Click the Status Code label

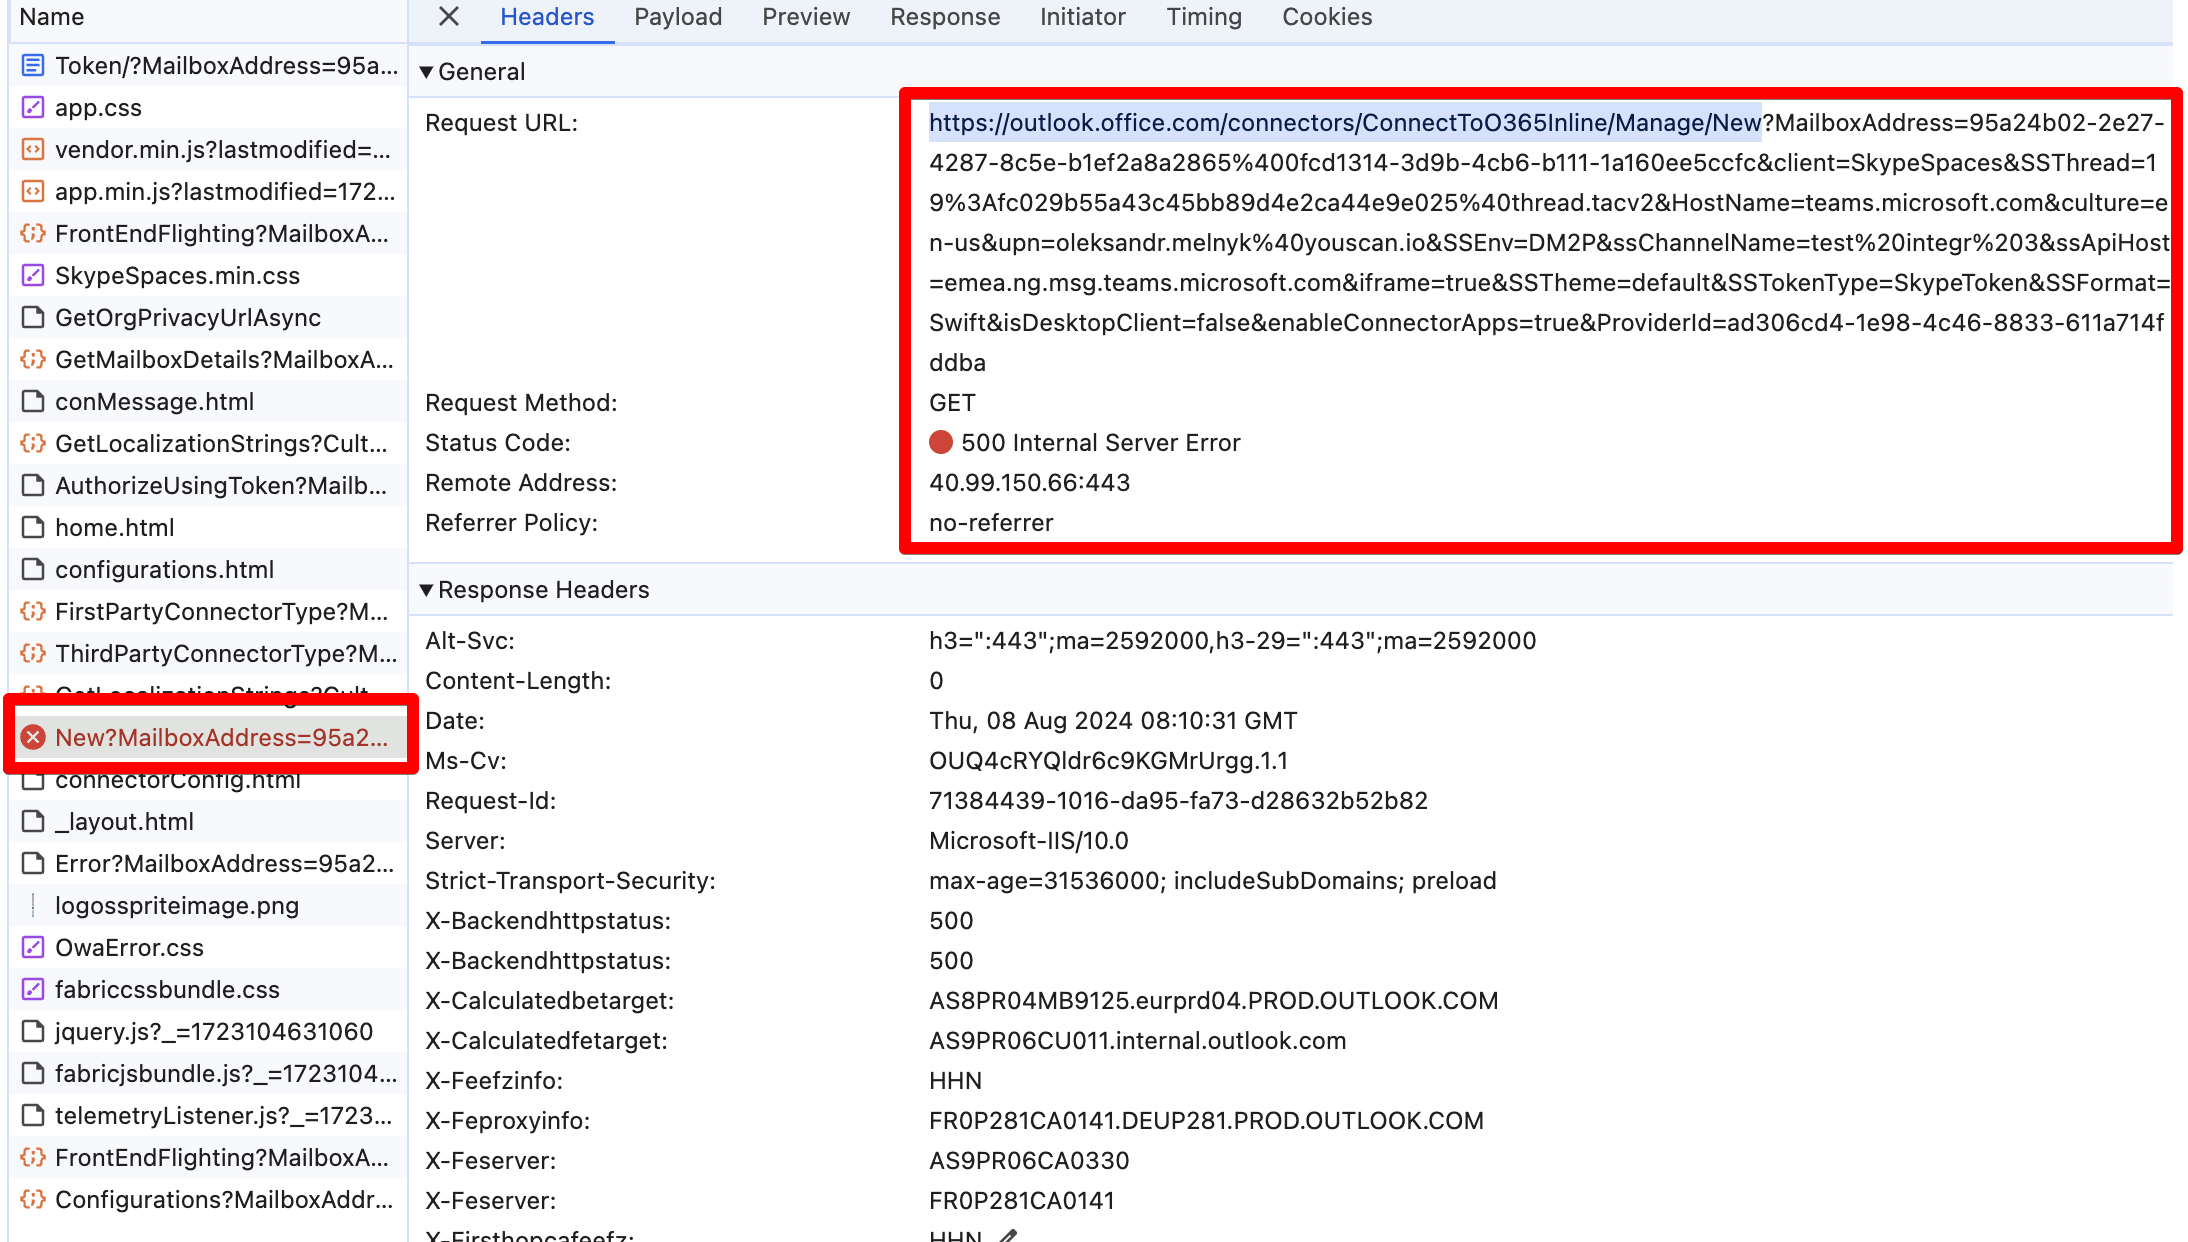497,443
